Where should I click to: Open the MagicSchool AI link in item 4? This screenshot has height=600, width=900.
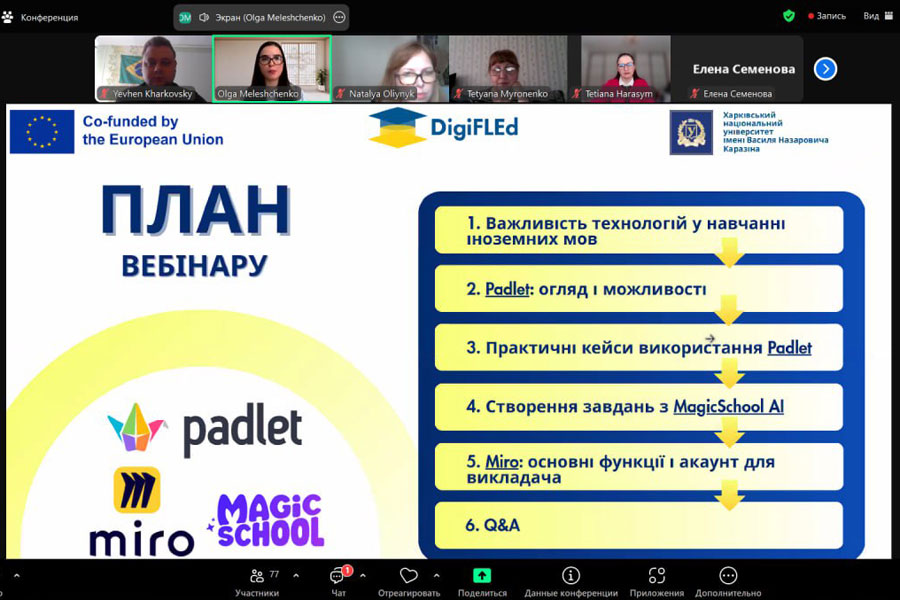[x=728, y=407]
